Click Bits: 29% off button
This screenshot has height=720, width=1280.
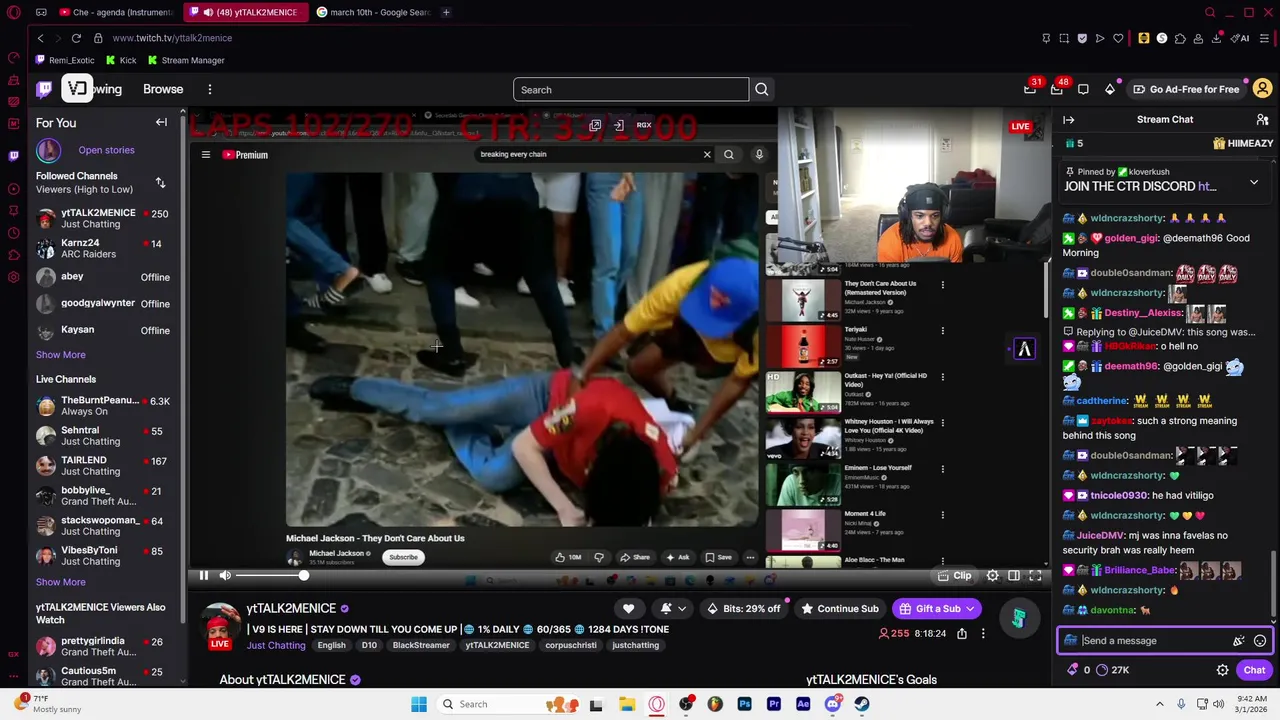pyautogui.click(x=743, y=608)
